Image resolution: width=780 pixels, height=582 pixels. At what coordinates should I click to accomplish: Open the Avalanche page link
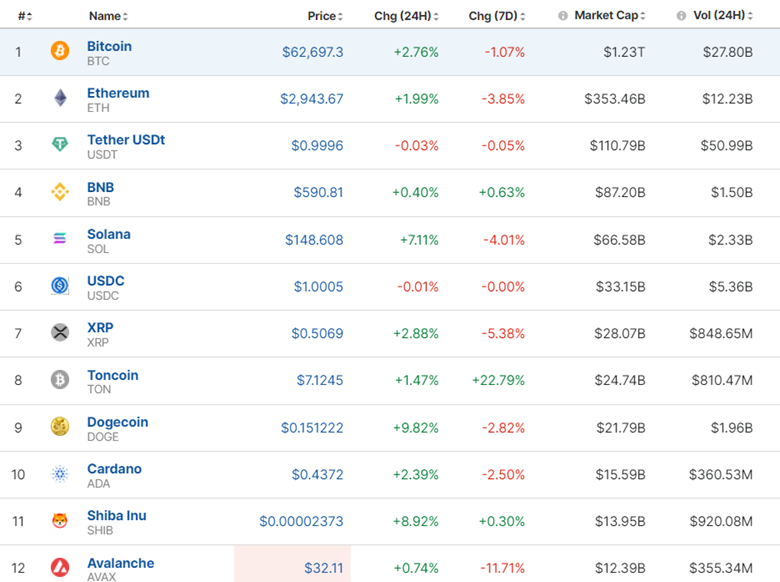(x=120, y=563)
